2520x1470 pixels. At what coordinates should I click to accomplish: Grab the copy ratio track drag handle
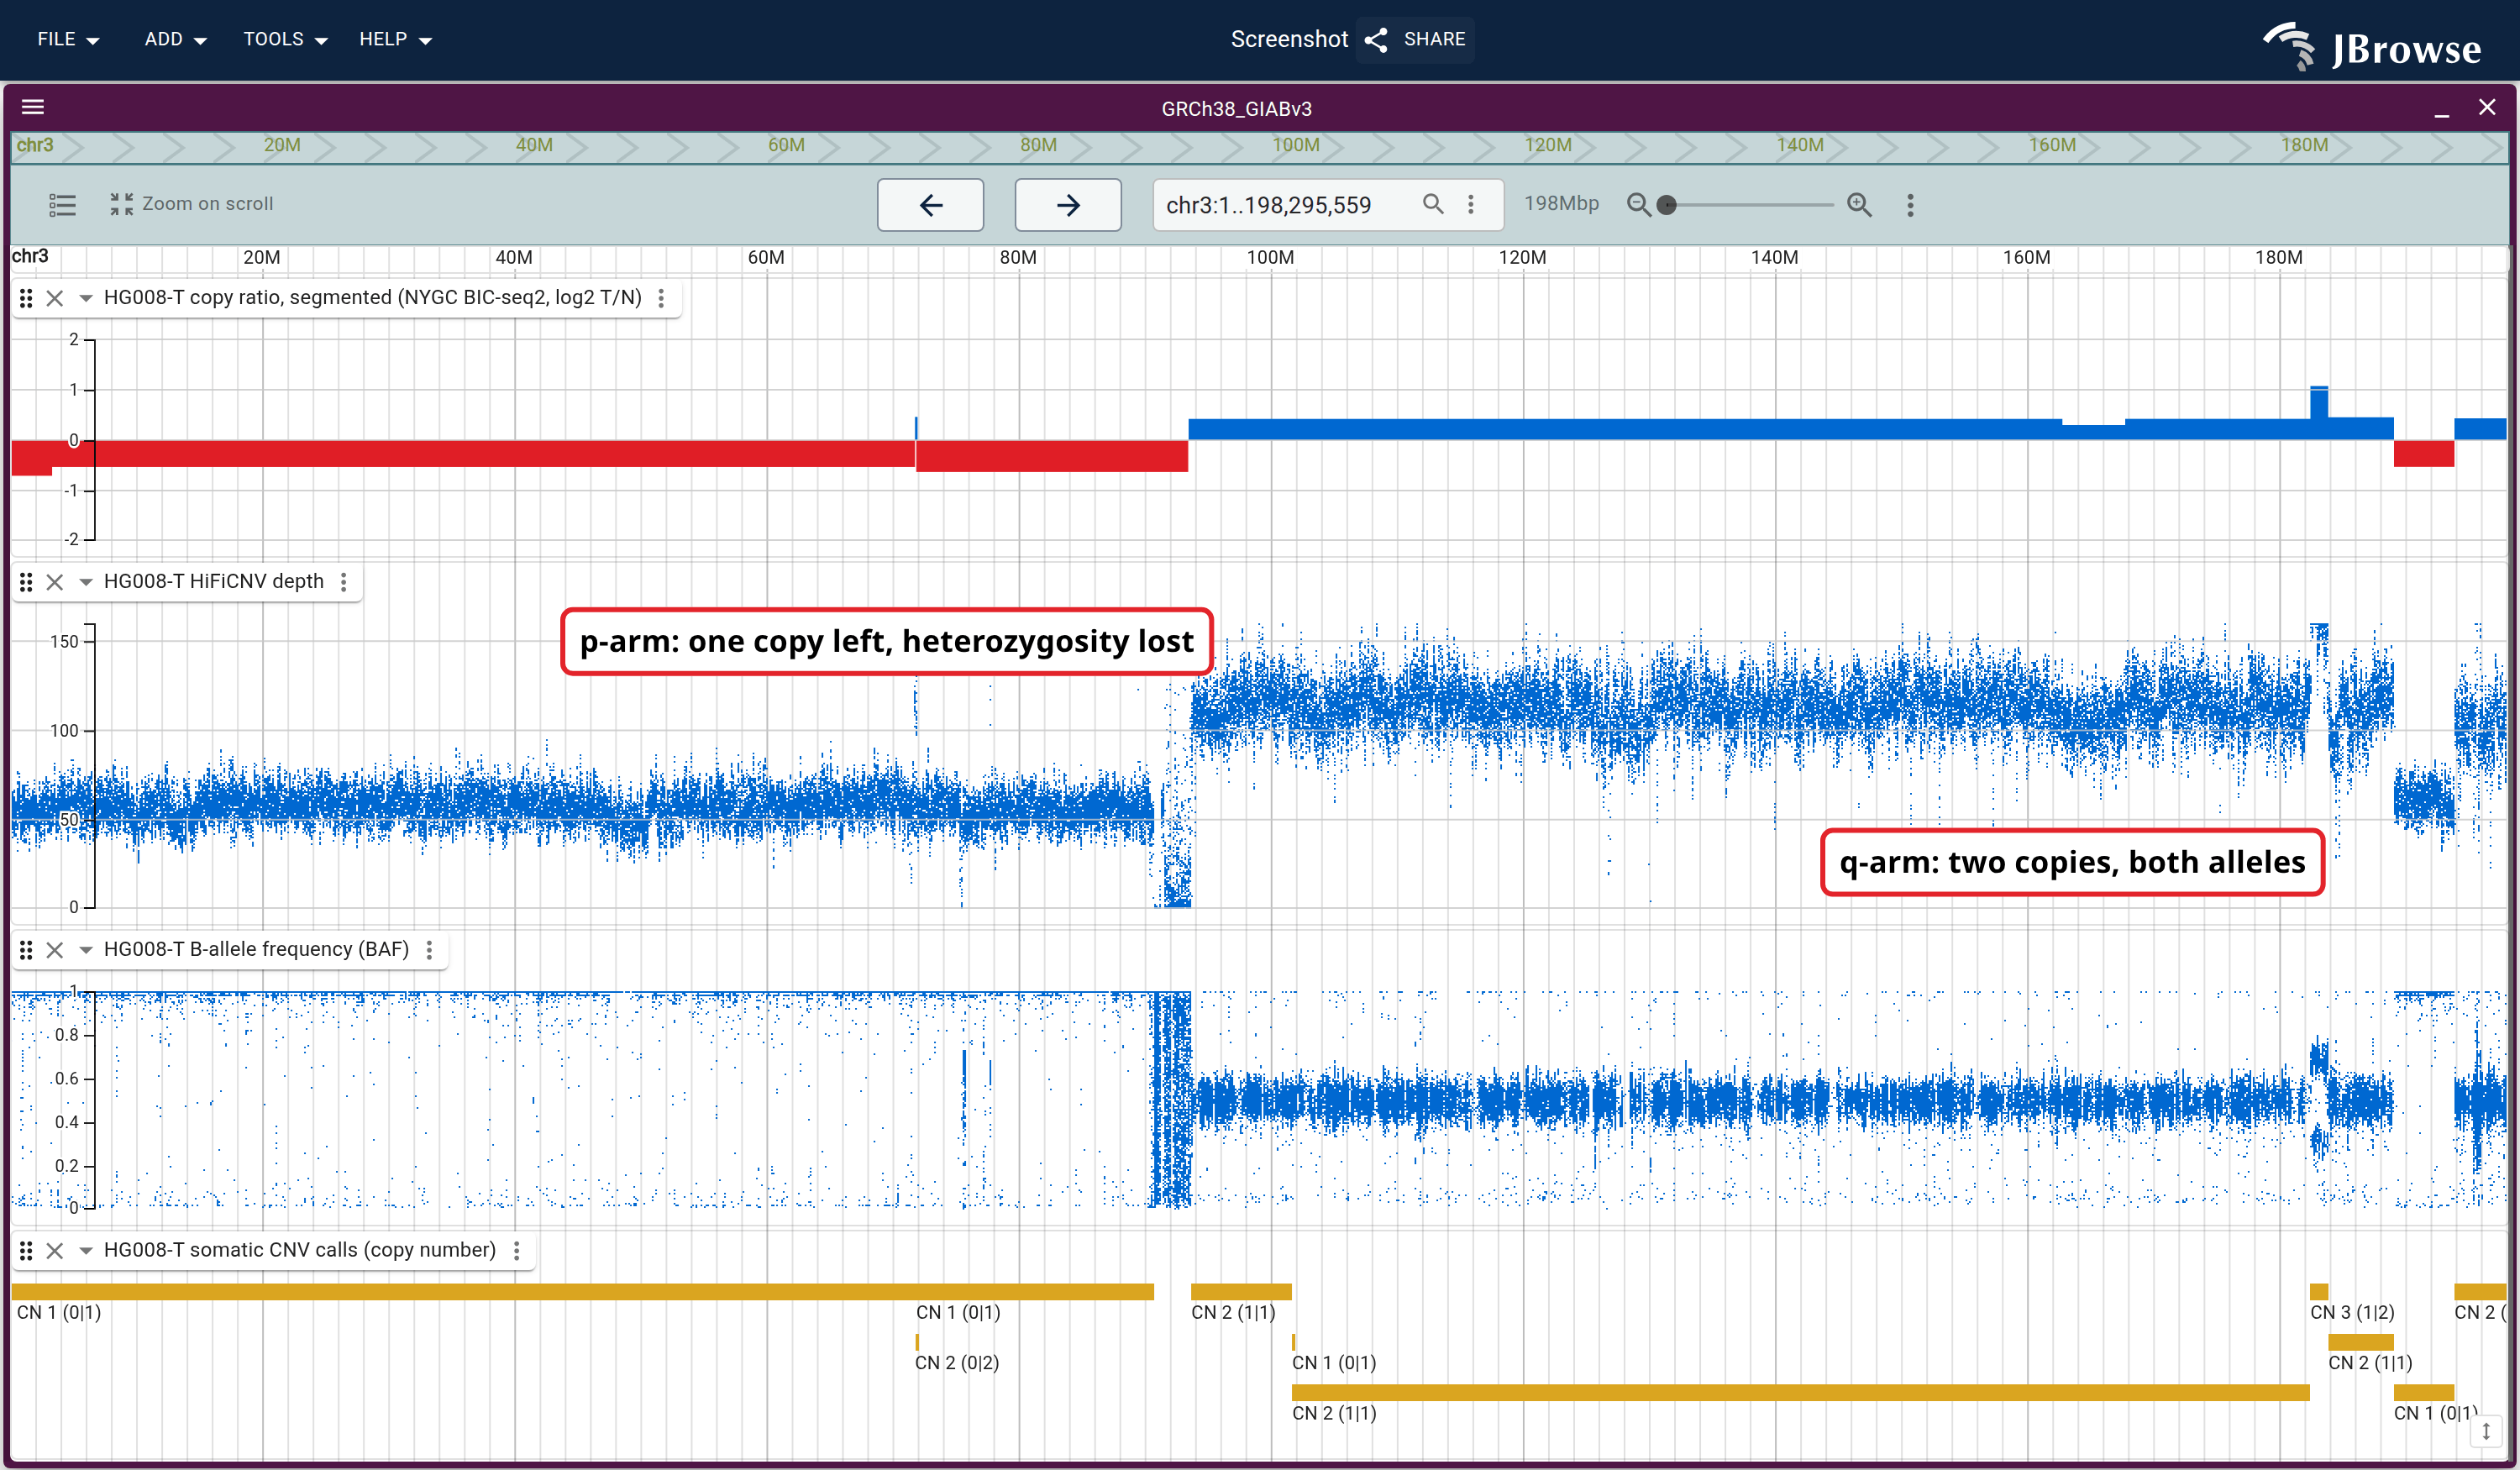(26, 298)
